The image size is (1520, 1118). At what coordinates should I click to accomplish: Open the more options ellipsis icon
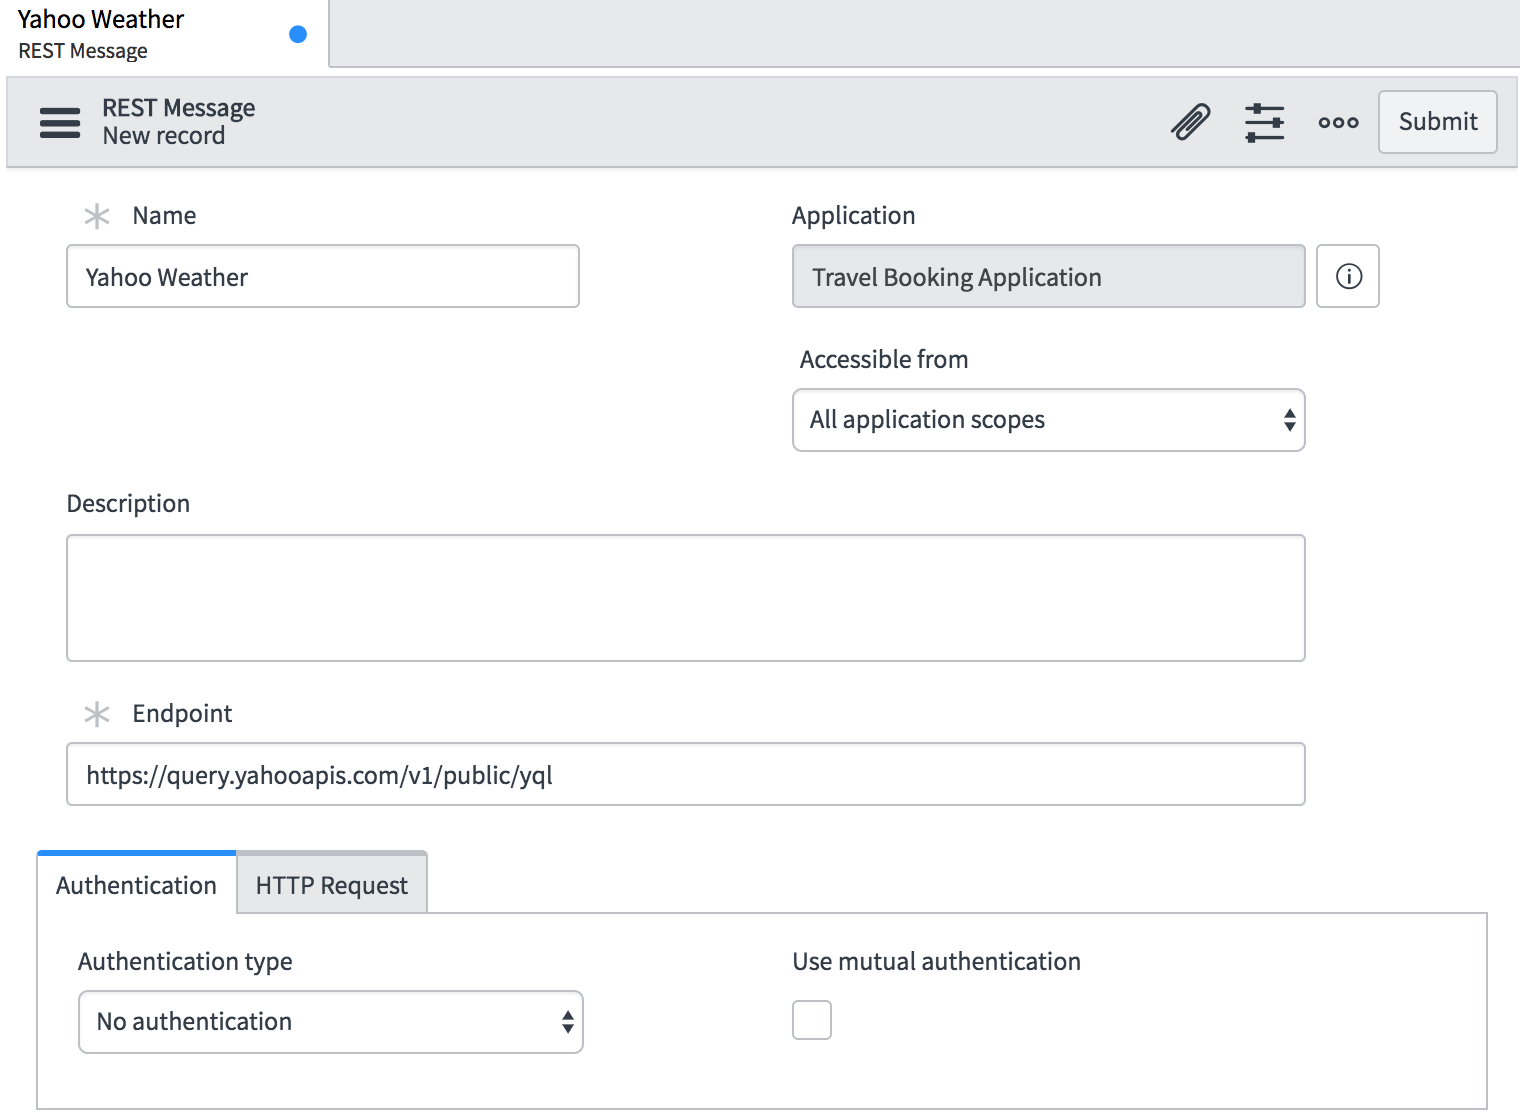(x=1338, y=122)
